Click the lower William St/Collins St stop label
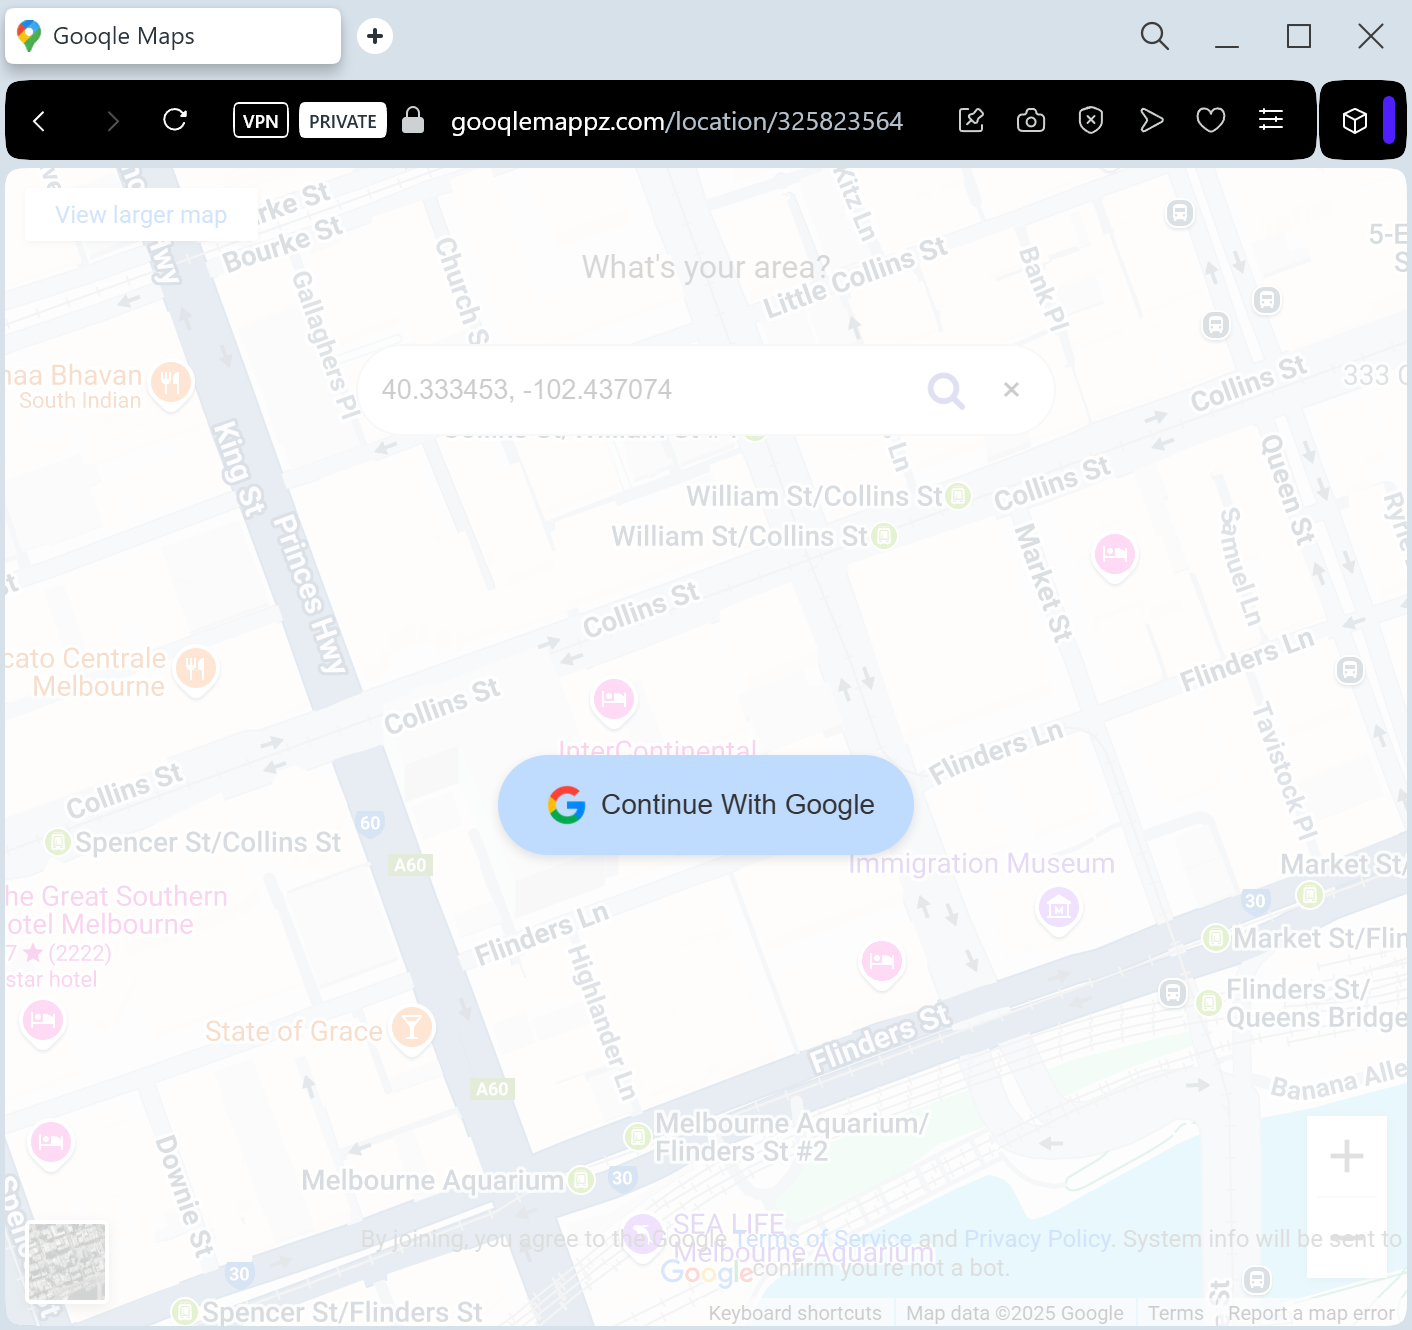Viewport: 1412px width, 1330px height. point(739,537)
